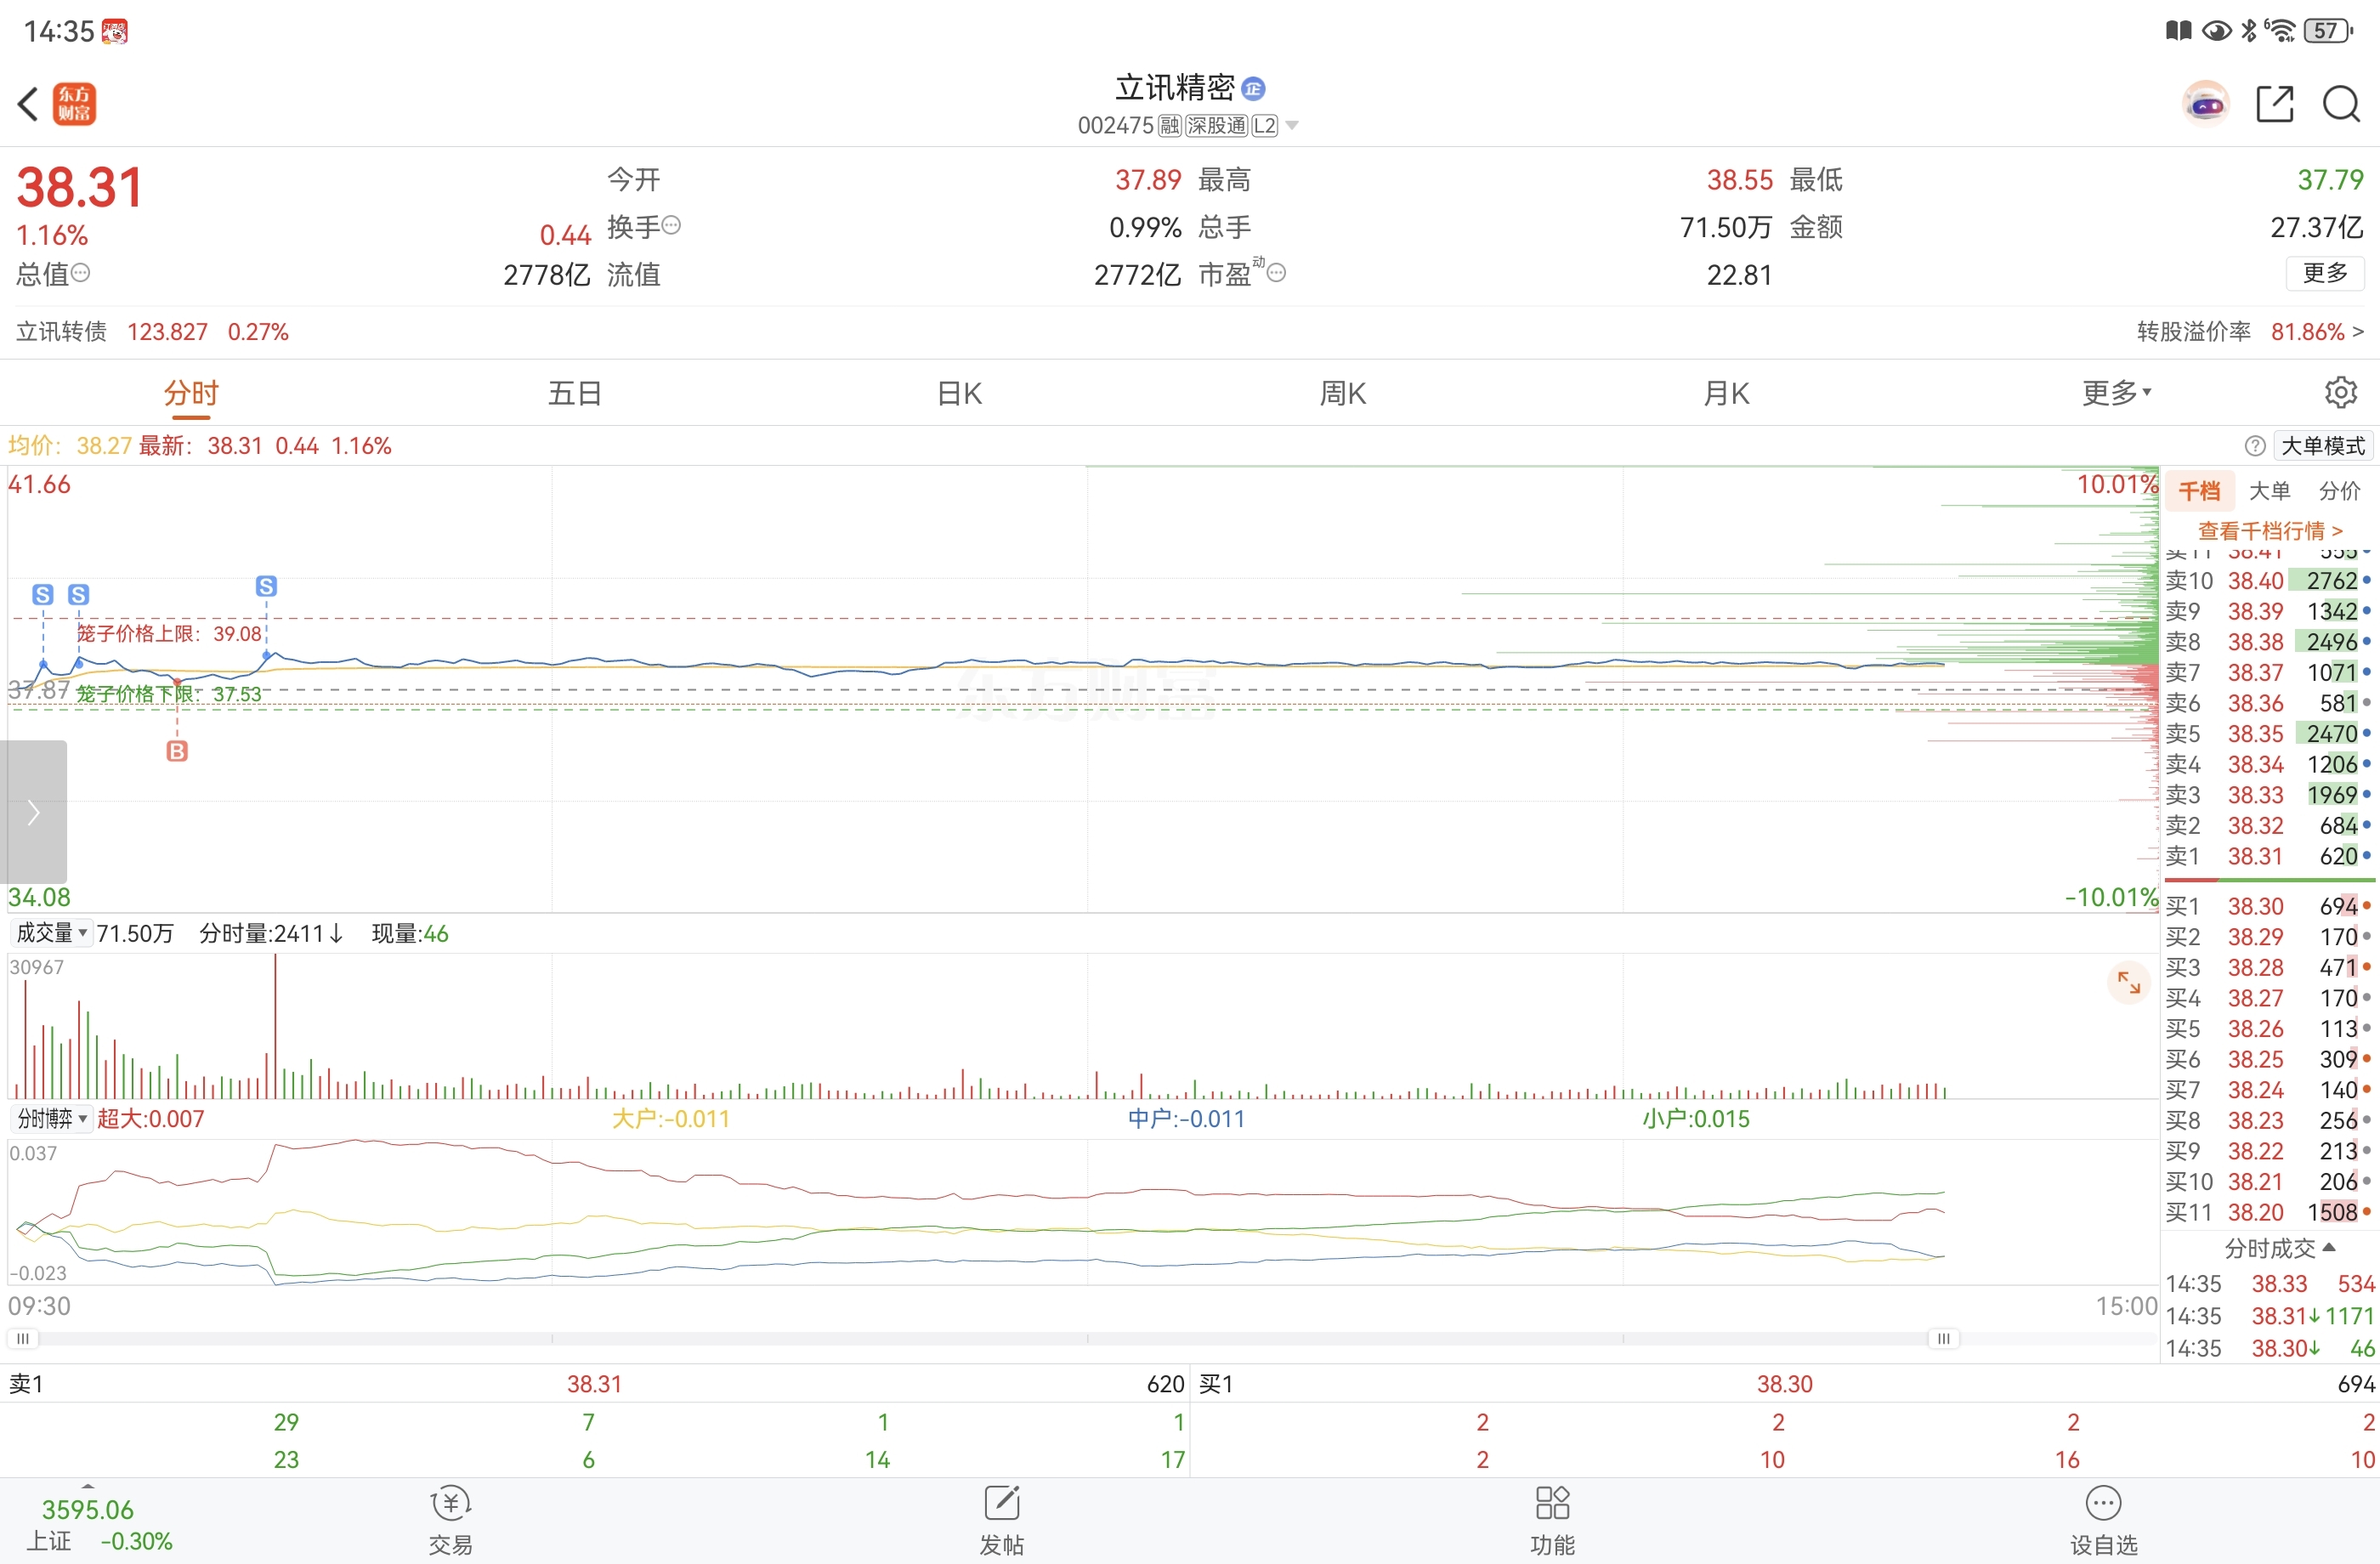Image resolution: width=2380 pixels, height=1564 pixels.
Task: Toggle 大单模式 big order mode
Action: [x=2322, y=446]
